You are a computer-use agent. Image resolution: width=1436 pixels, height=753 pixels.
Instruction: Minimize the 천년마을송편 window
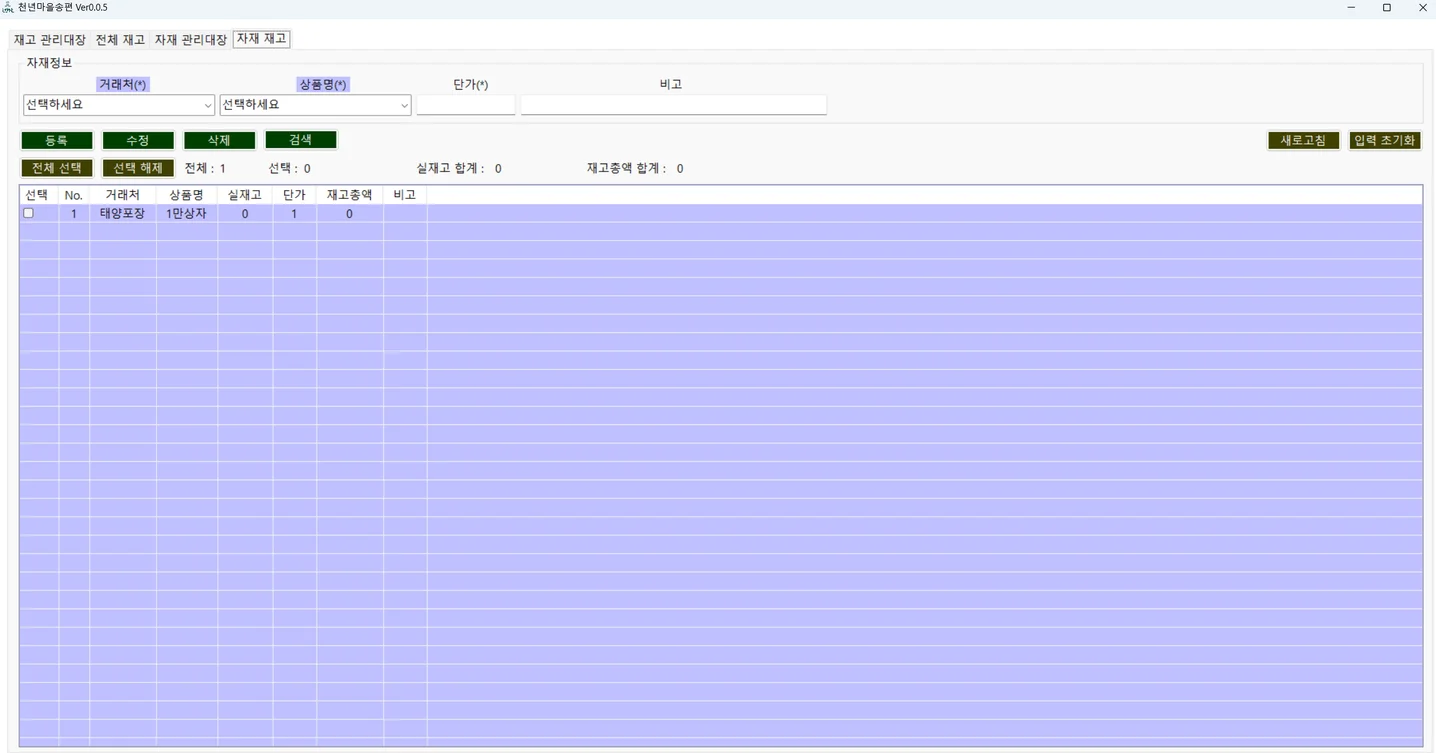1351,8
